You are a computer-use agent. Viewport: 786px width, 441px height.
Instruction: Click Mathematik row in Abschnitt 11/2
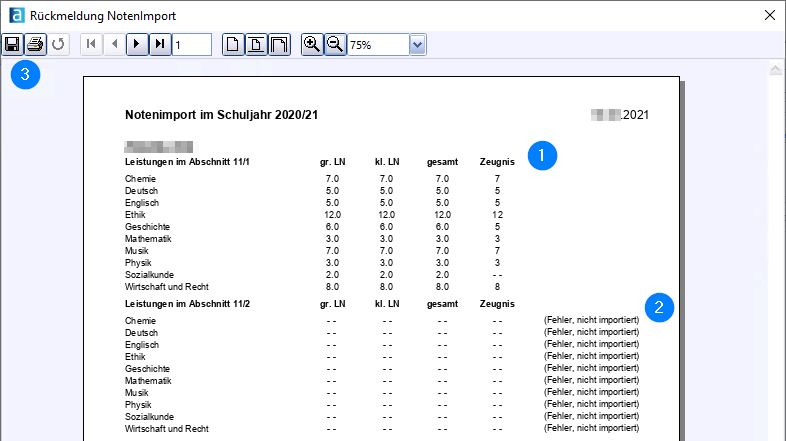coord(382,381)
